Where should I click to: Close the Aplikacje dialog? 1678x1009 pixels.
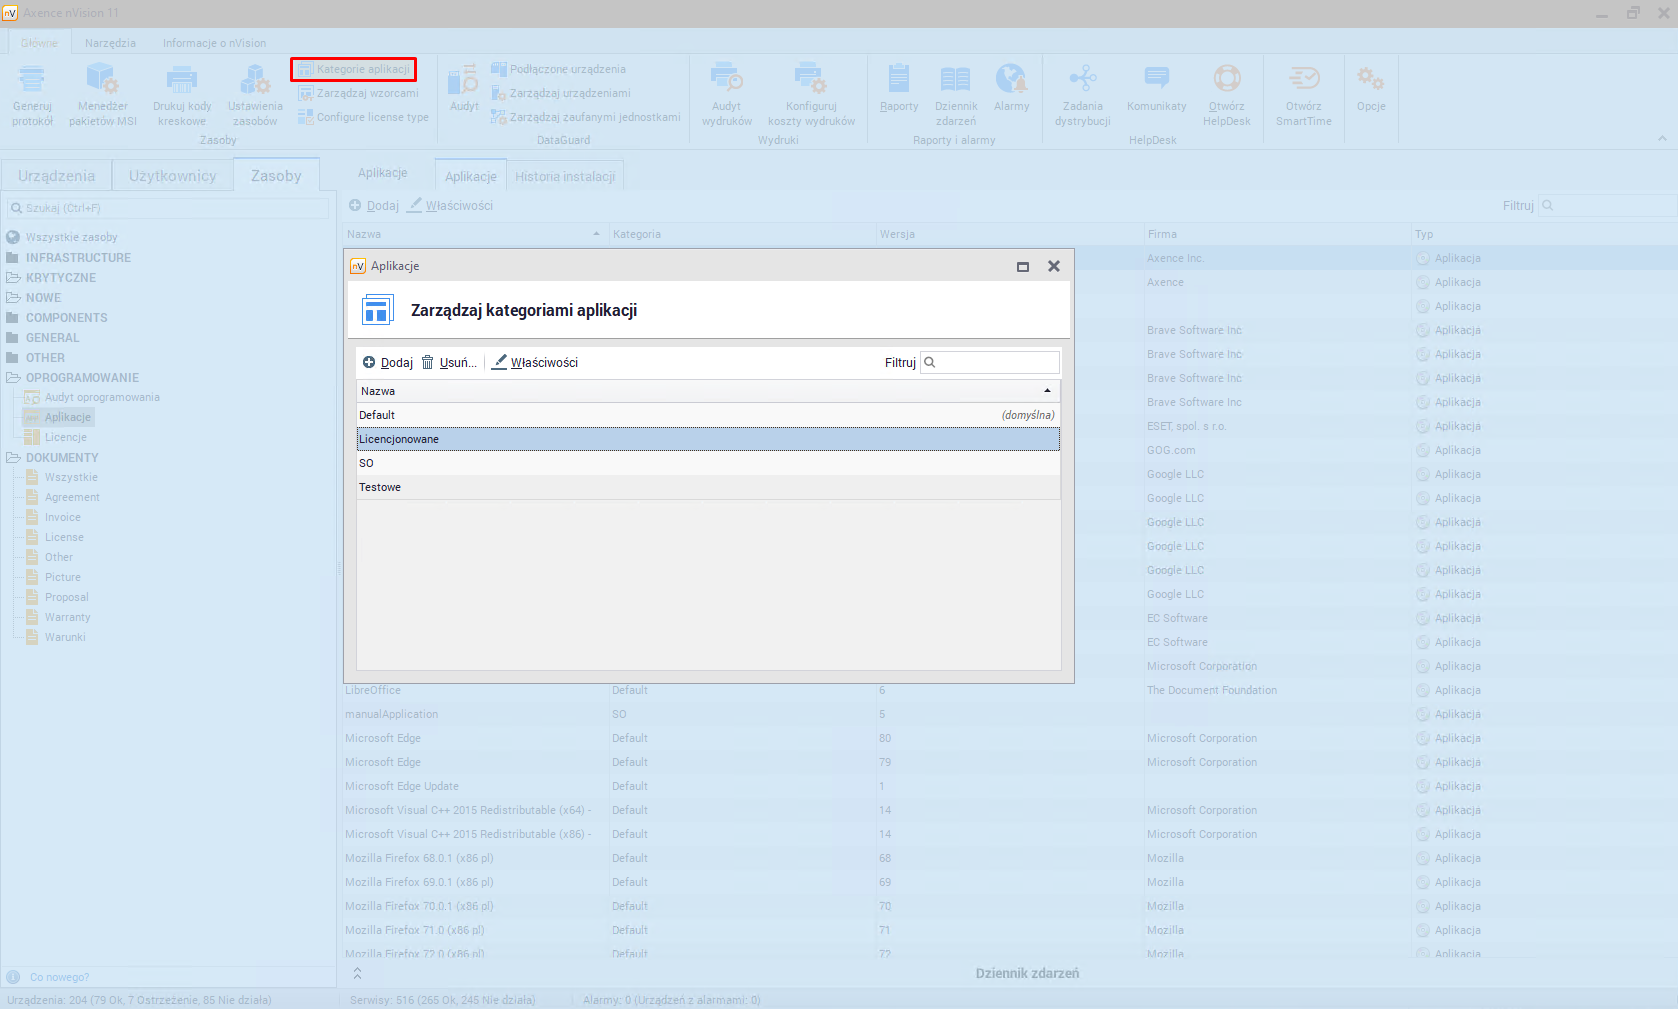1053,267
